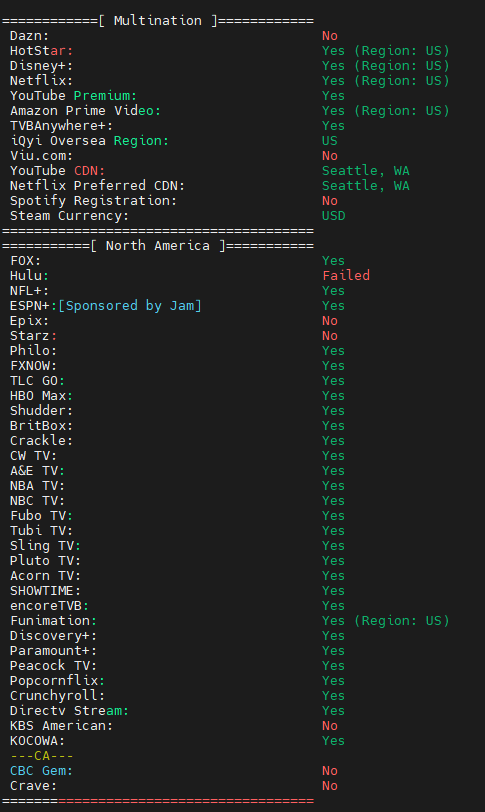Click the Dazn No result

(330, 36)
